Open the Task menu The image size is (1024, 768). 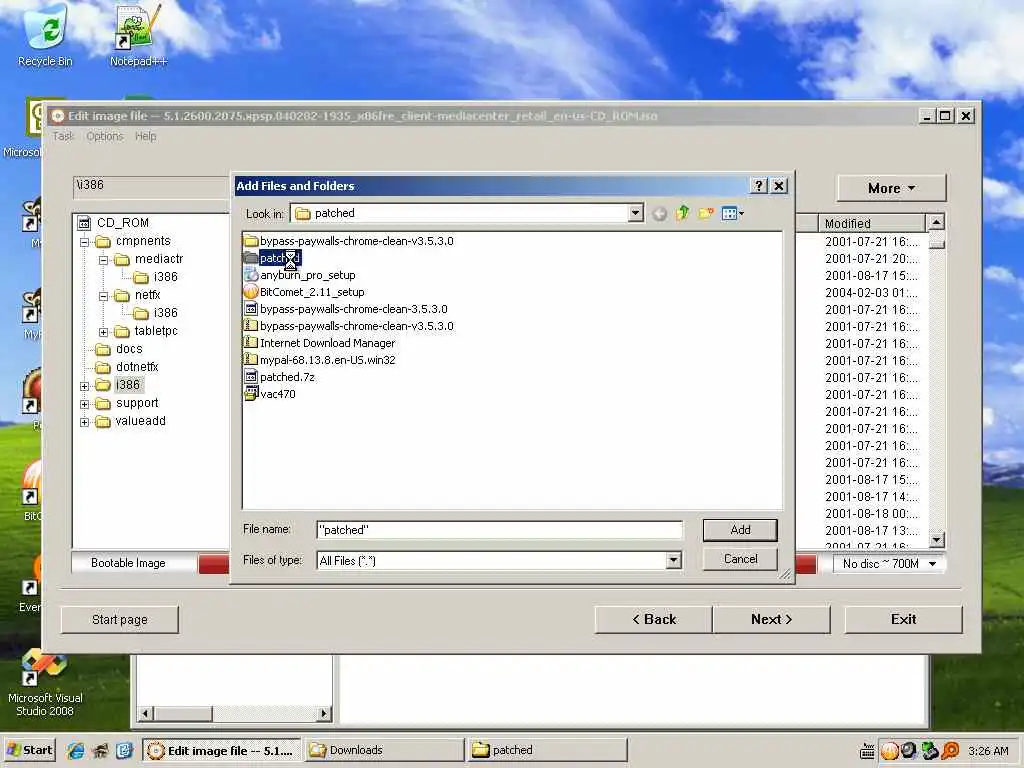coord(63,136)
